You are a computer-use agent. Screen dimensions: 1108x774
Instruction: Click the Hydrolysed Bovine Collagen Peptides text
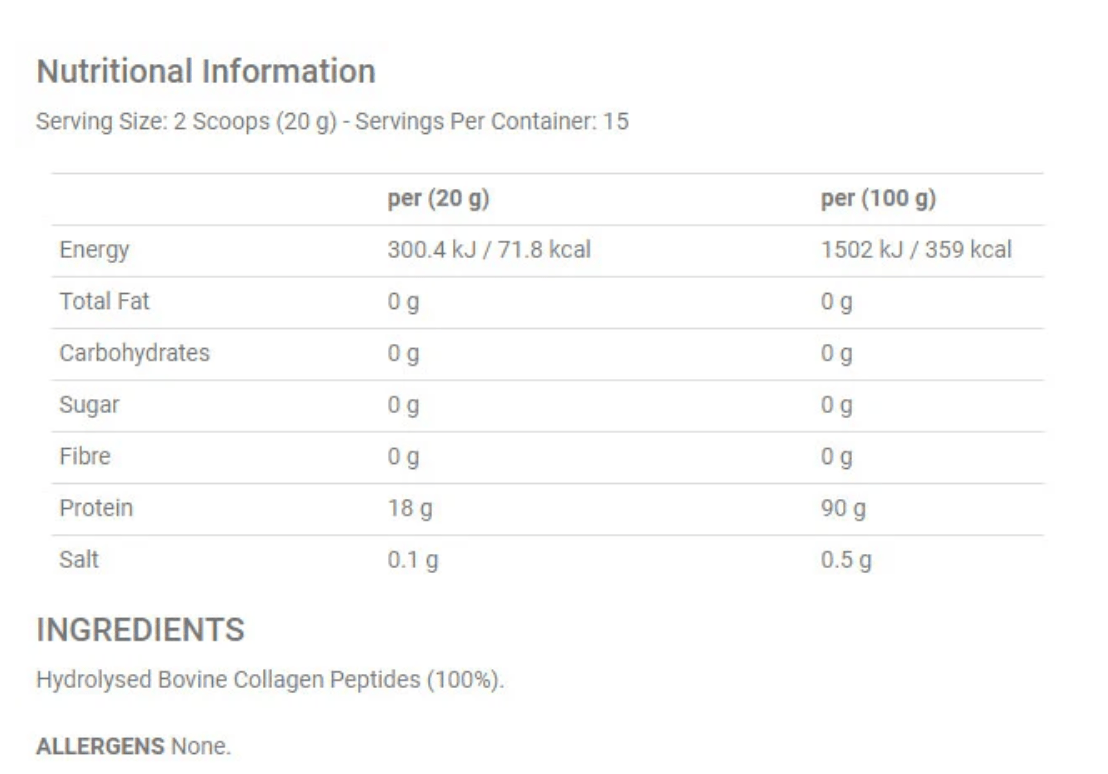[x=270, y=681]
